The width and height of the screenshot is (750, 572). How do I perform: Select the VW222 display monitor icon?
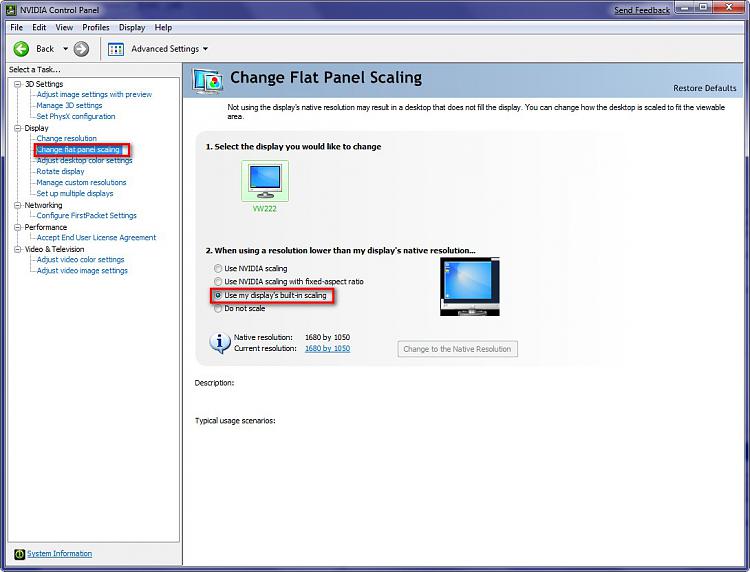(x=265, y=181)
